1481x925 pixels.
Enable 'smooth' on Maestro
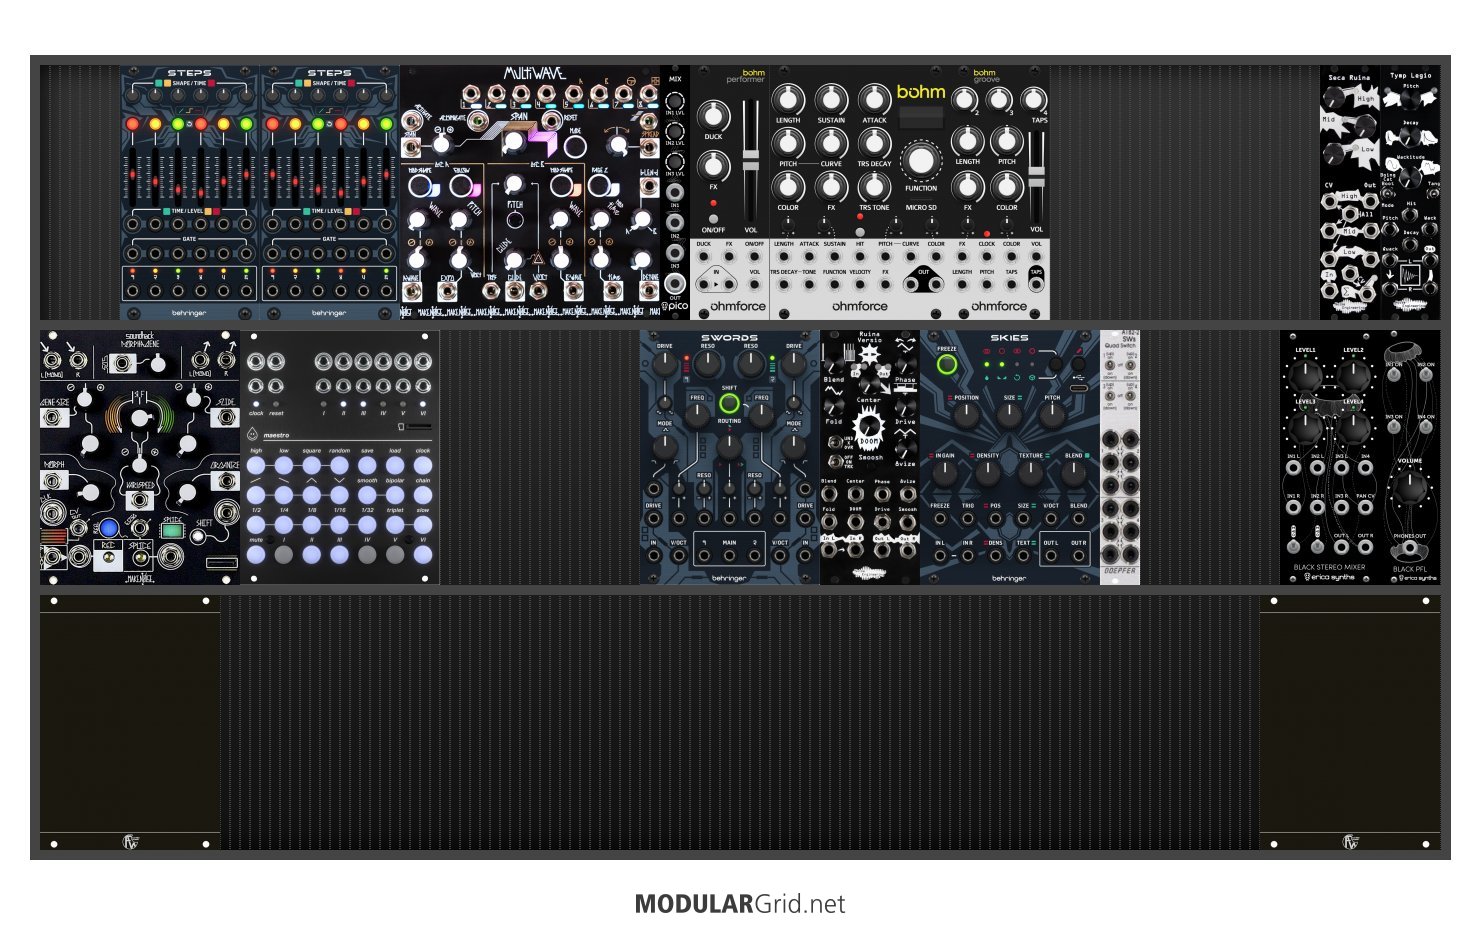pyautogui.click(x=367, y=495)
